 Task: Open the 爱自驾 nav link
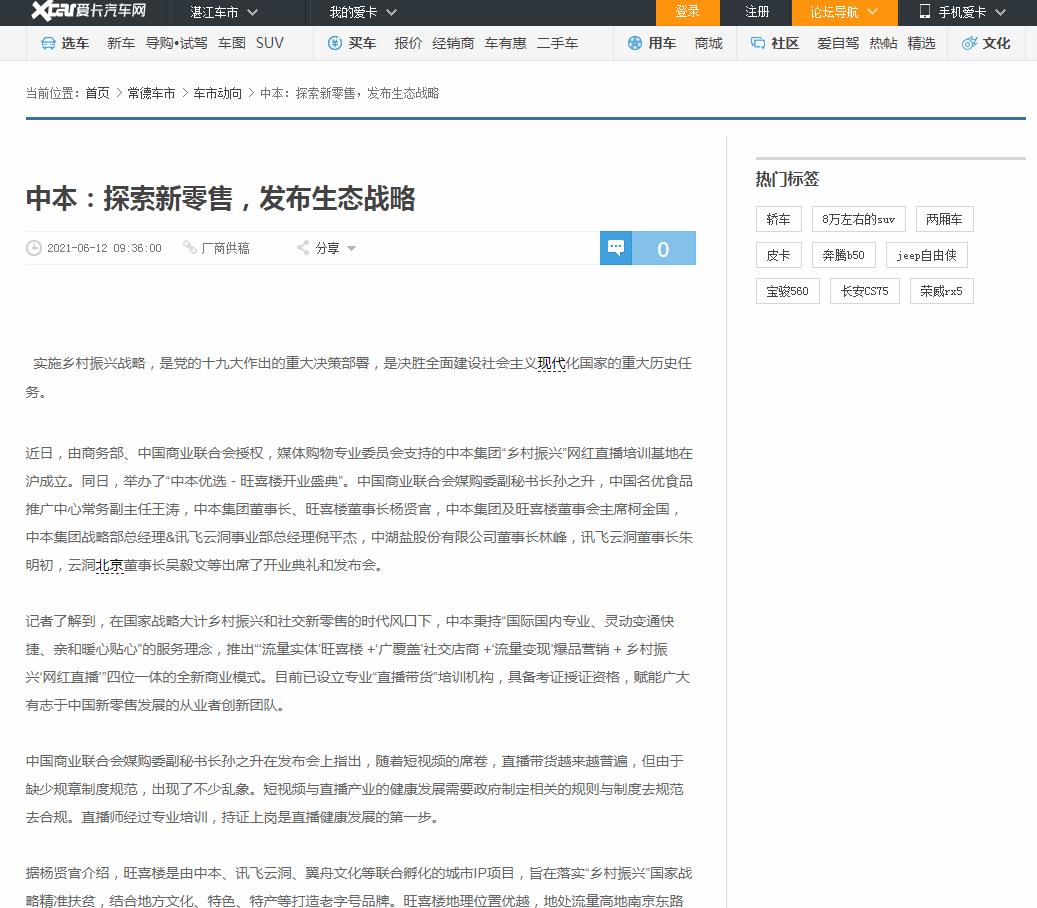tap(838, 44)
